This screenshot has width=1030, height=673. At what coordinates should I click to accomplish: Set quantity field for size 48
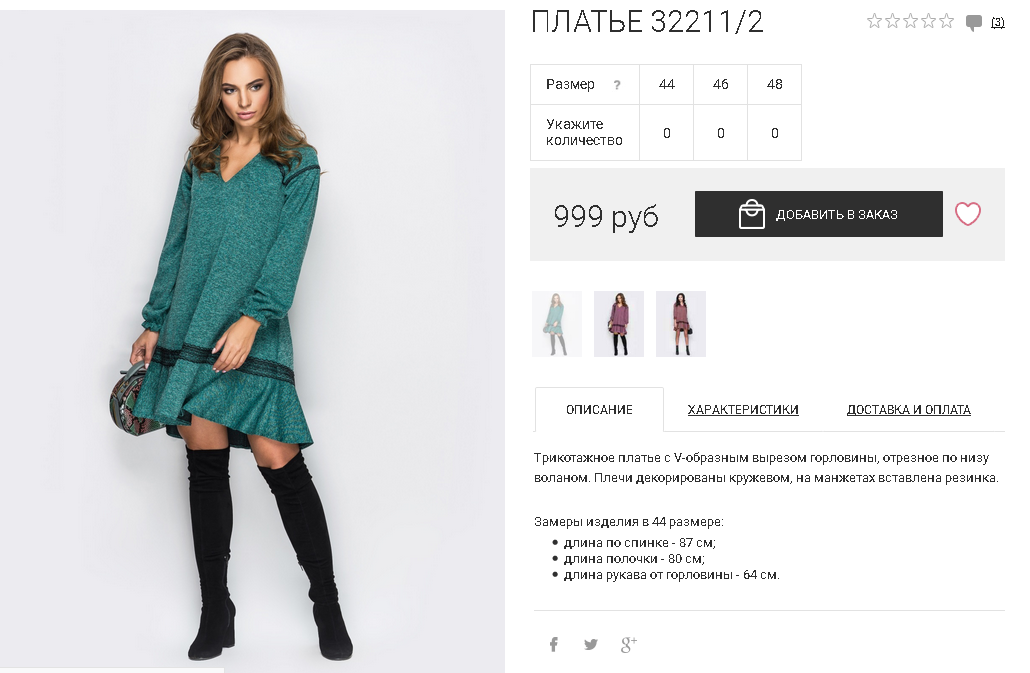point(774,133)
